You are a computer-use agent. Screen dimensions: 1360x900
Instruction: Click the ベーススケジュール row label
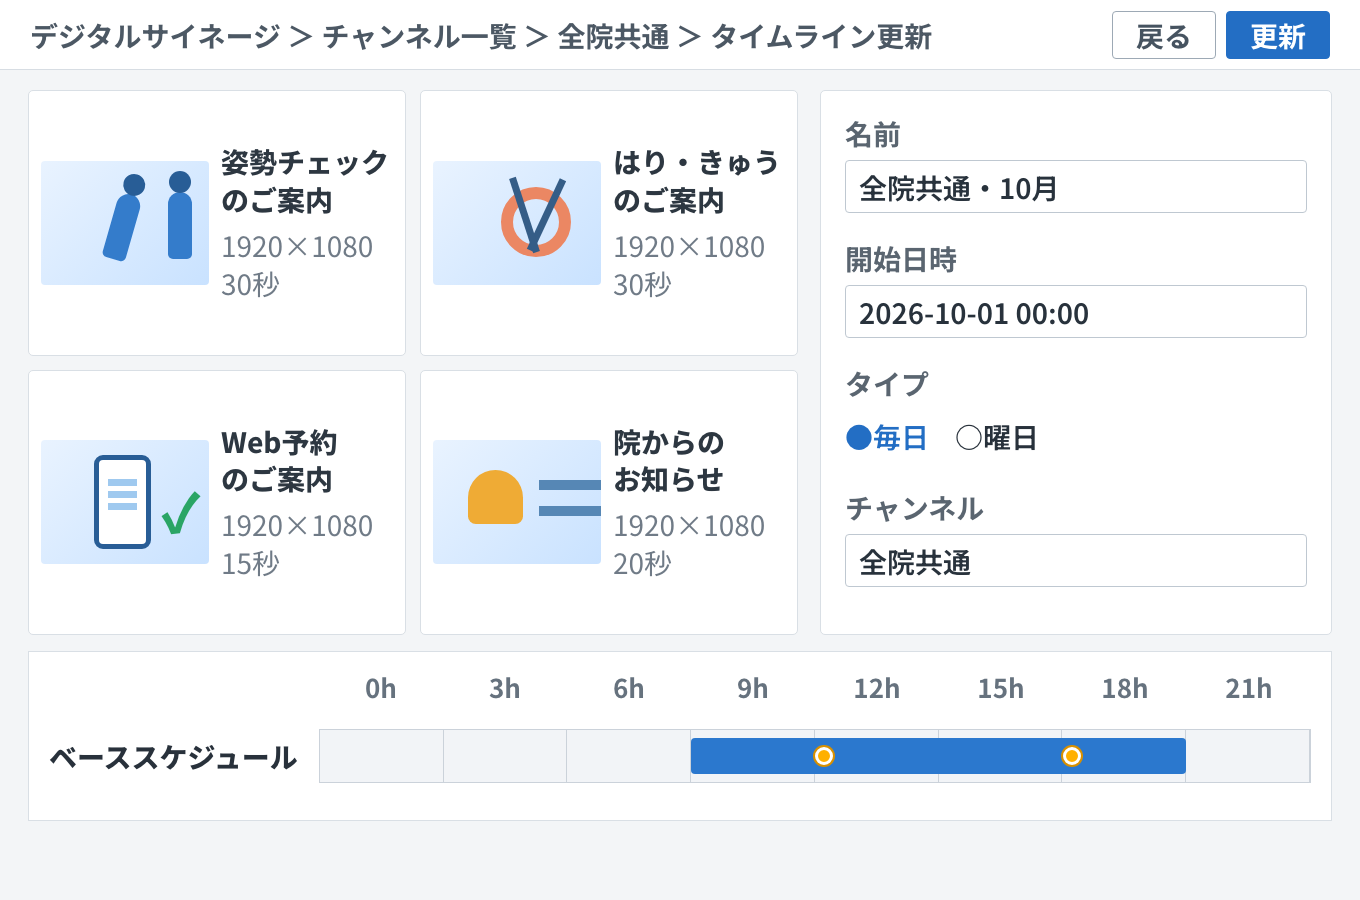click(173, 757)
